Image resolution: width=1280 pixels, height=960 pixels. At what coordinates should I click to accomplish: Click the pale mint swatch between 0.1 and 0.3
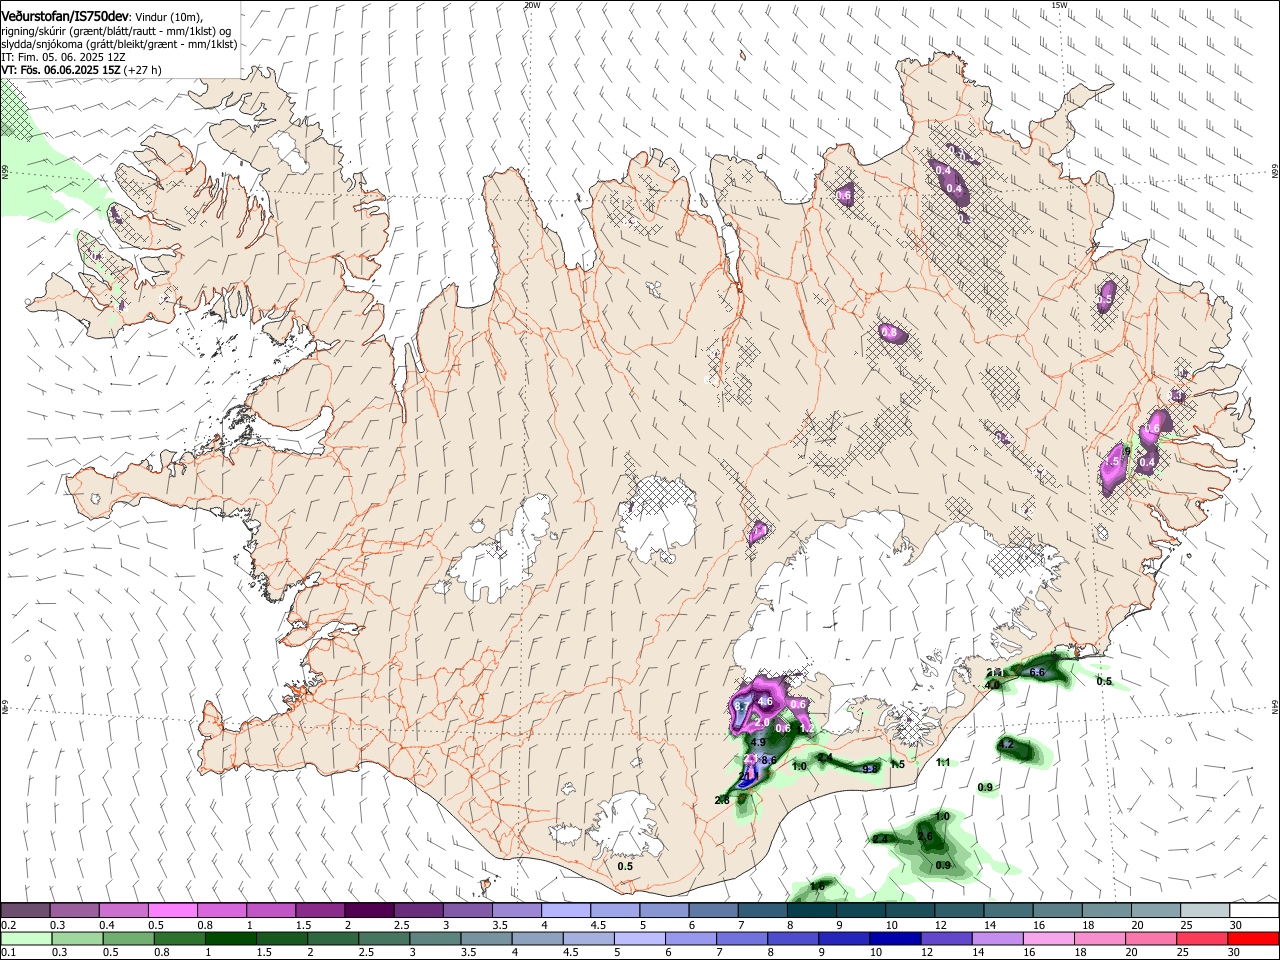pyautogui.click(x=25, y=938)
